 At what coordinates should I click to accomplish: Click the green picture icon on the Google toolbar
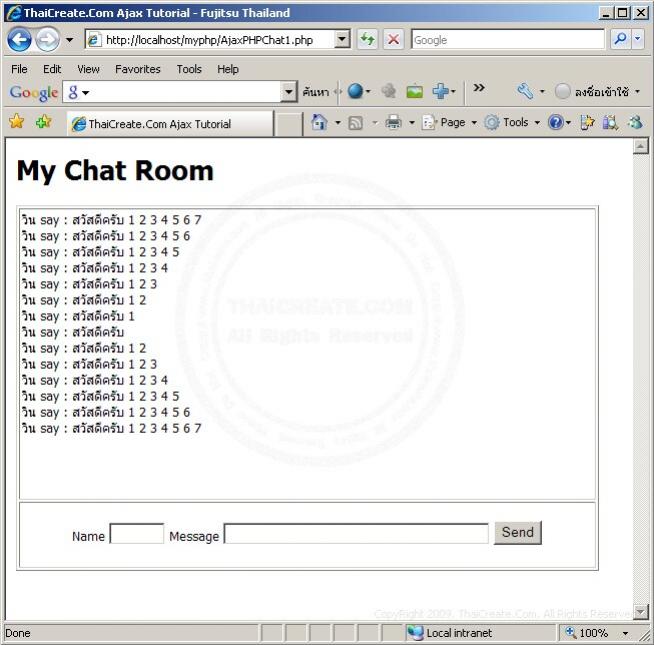click(x=414, y=91)
